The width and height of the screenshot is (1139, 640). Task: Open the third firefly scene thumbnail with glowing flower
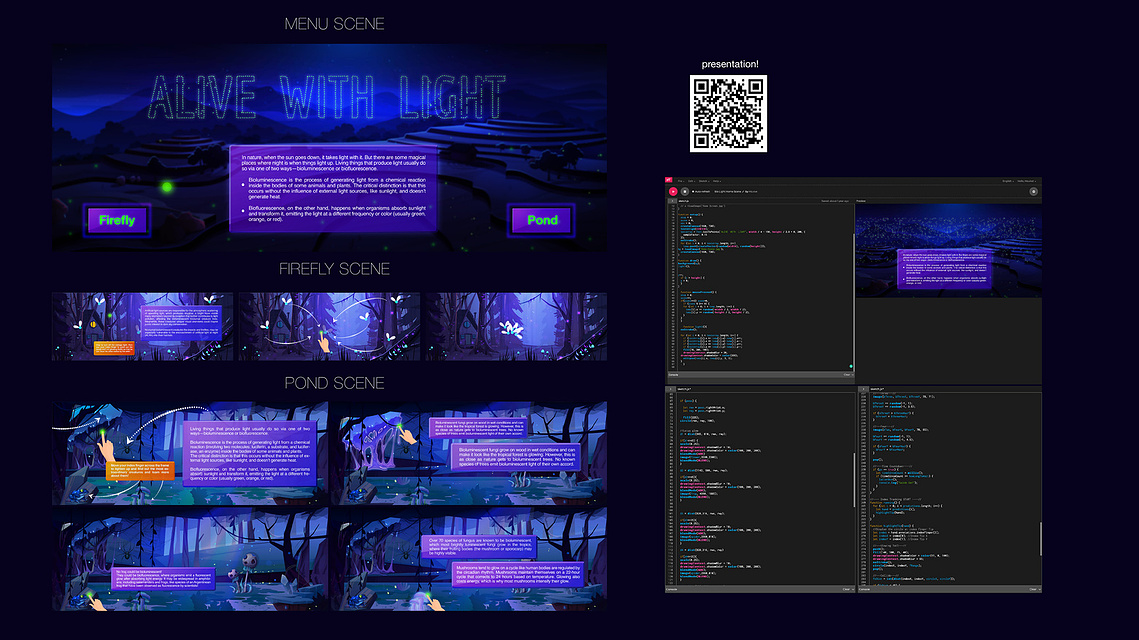click(516, 326)
